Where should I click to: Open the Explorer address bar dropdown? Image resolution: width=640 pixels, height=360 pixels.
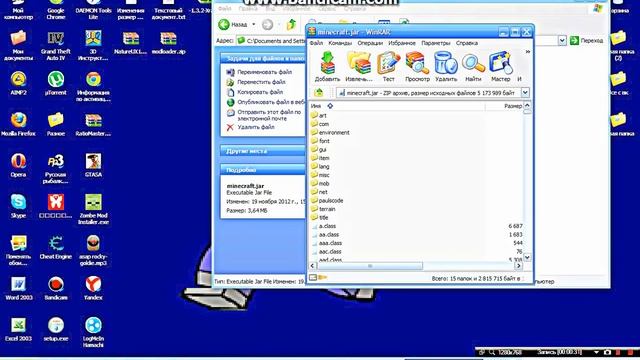tap(562, 40)
